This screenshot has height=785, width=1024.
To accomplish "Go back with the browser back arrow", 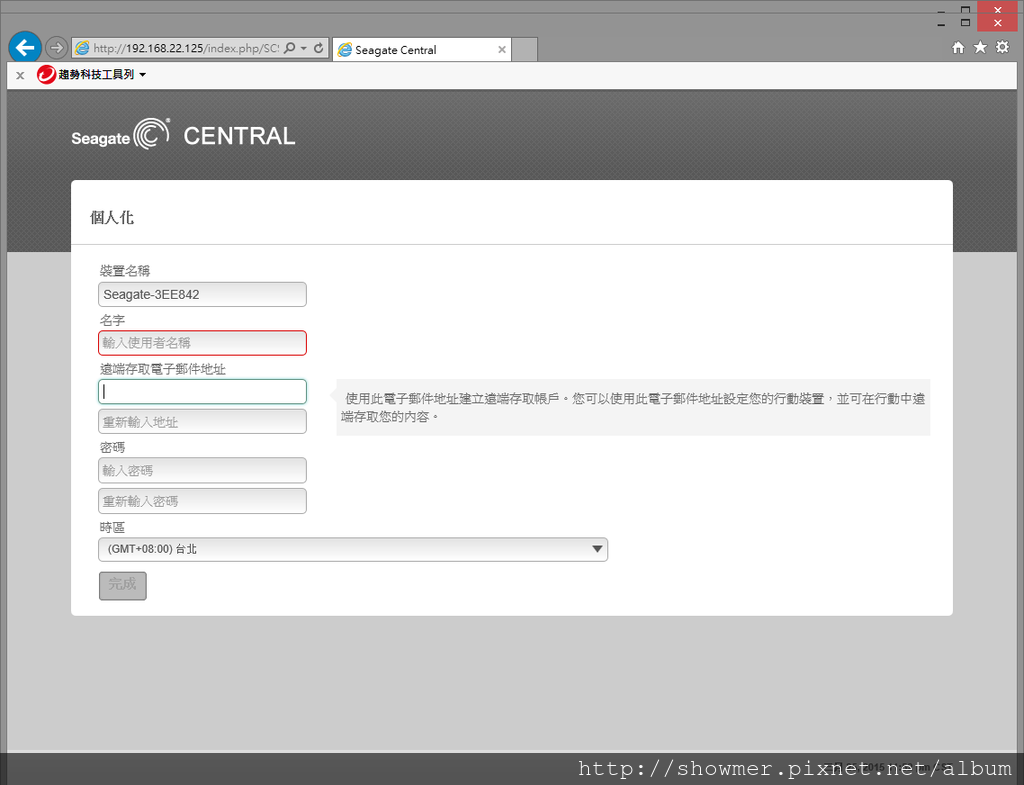I will [x=25, y=48].
